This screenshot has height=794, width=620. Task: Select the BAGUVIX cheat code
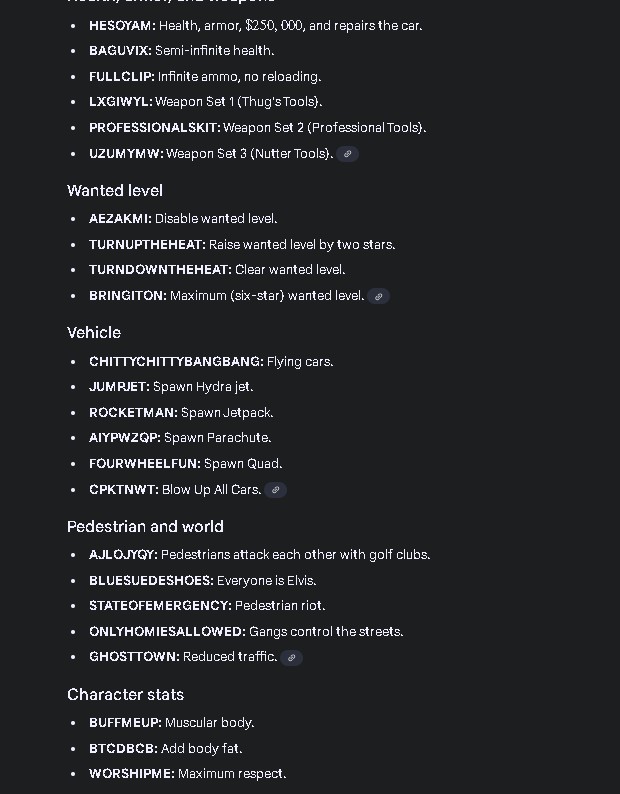pos(120,50)
